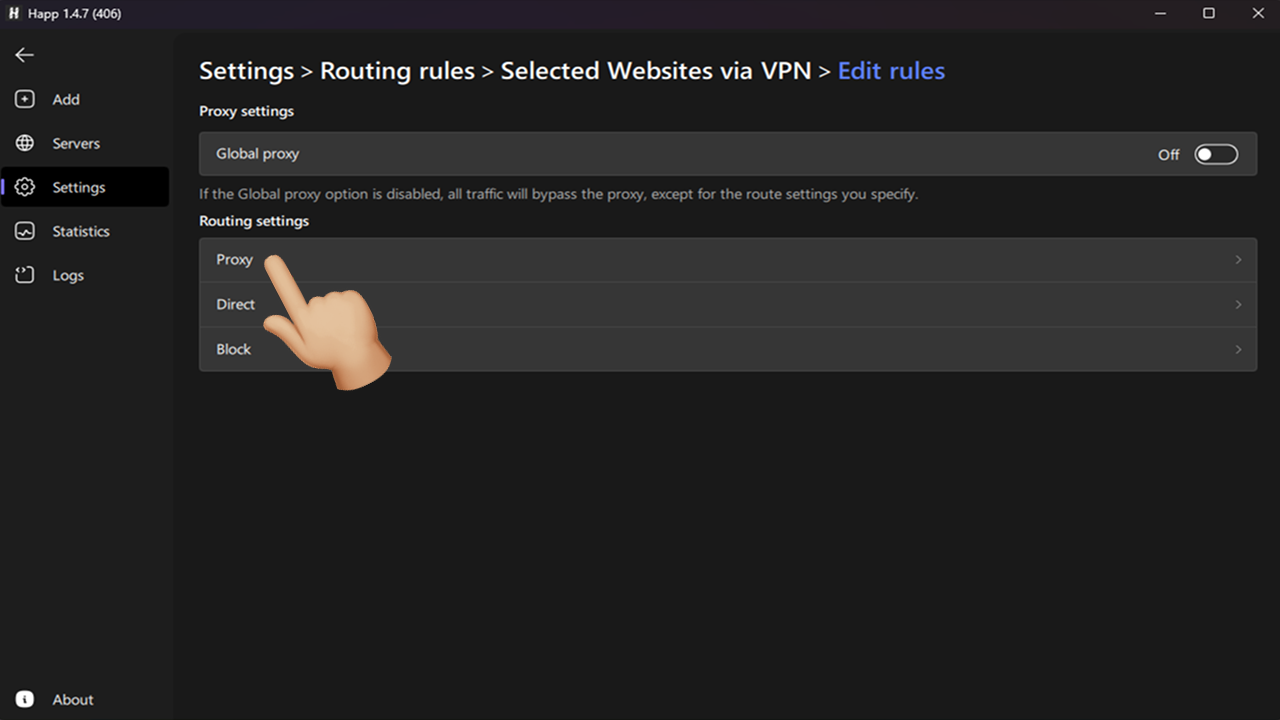
Task: Open Settings via the gear icon
Action: (x=23, y=187)
